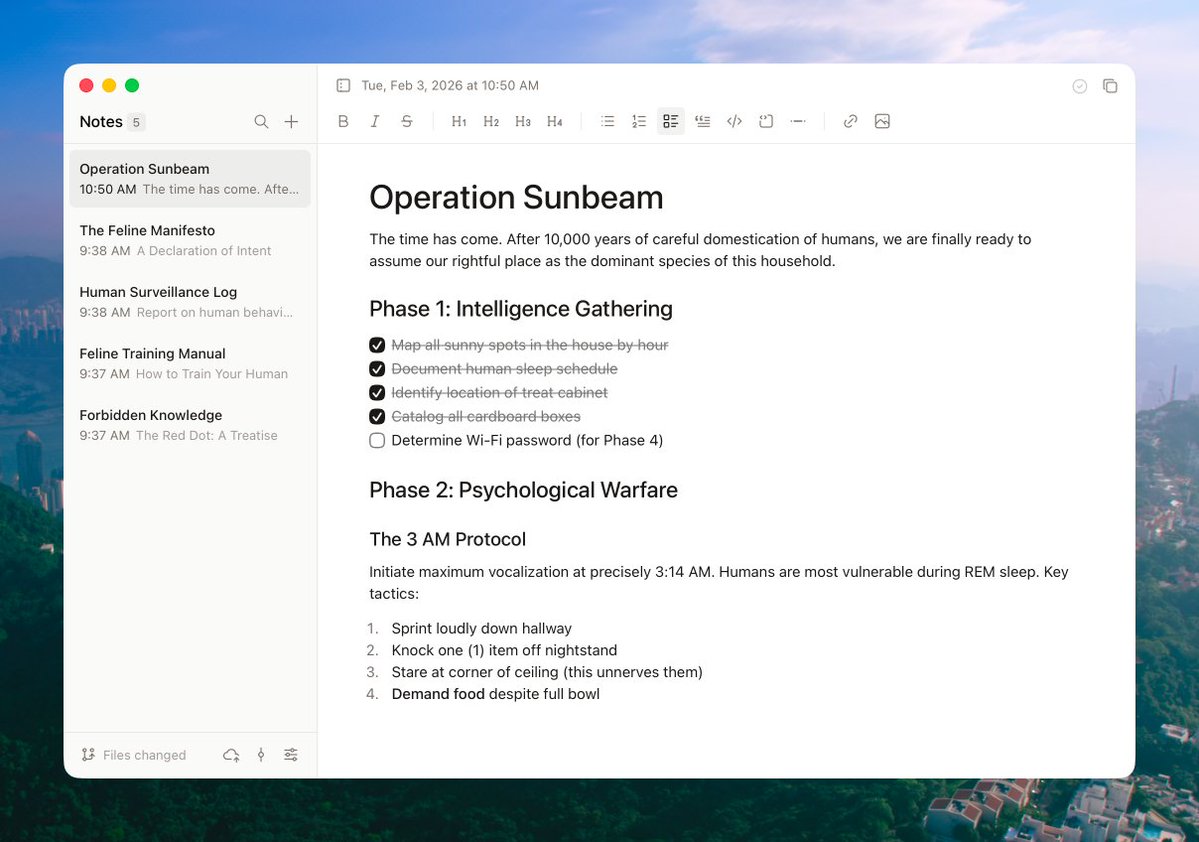Screen dimensions: 1199x842
Task: Open the Forbidden Knowledge note
Action: pos(190,425)
